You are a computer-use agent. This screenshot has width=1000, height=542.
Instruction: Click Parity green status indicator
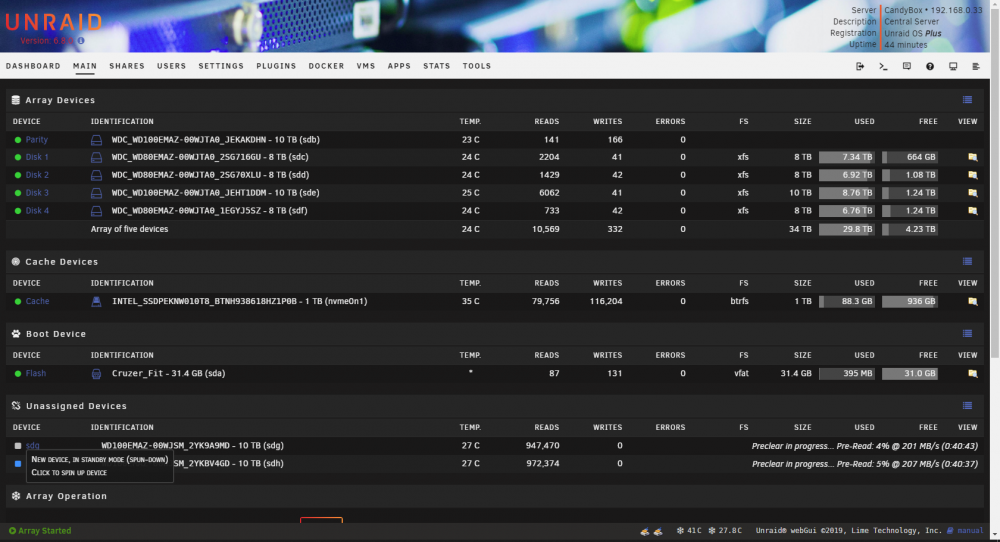pos(18,140)
